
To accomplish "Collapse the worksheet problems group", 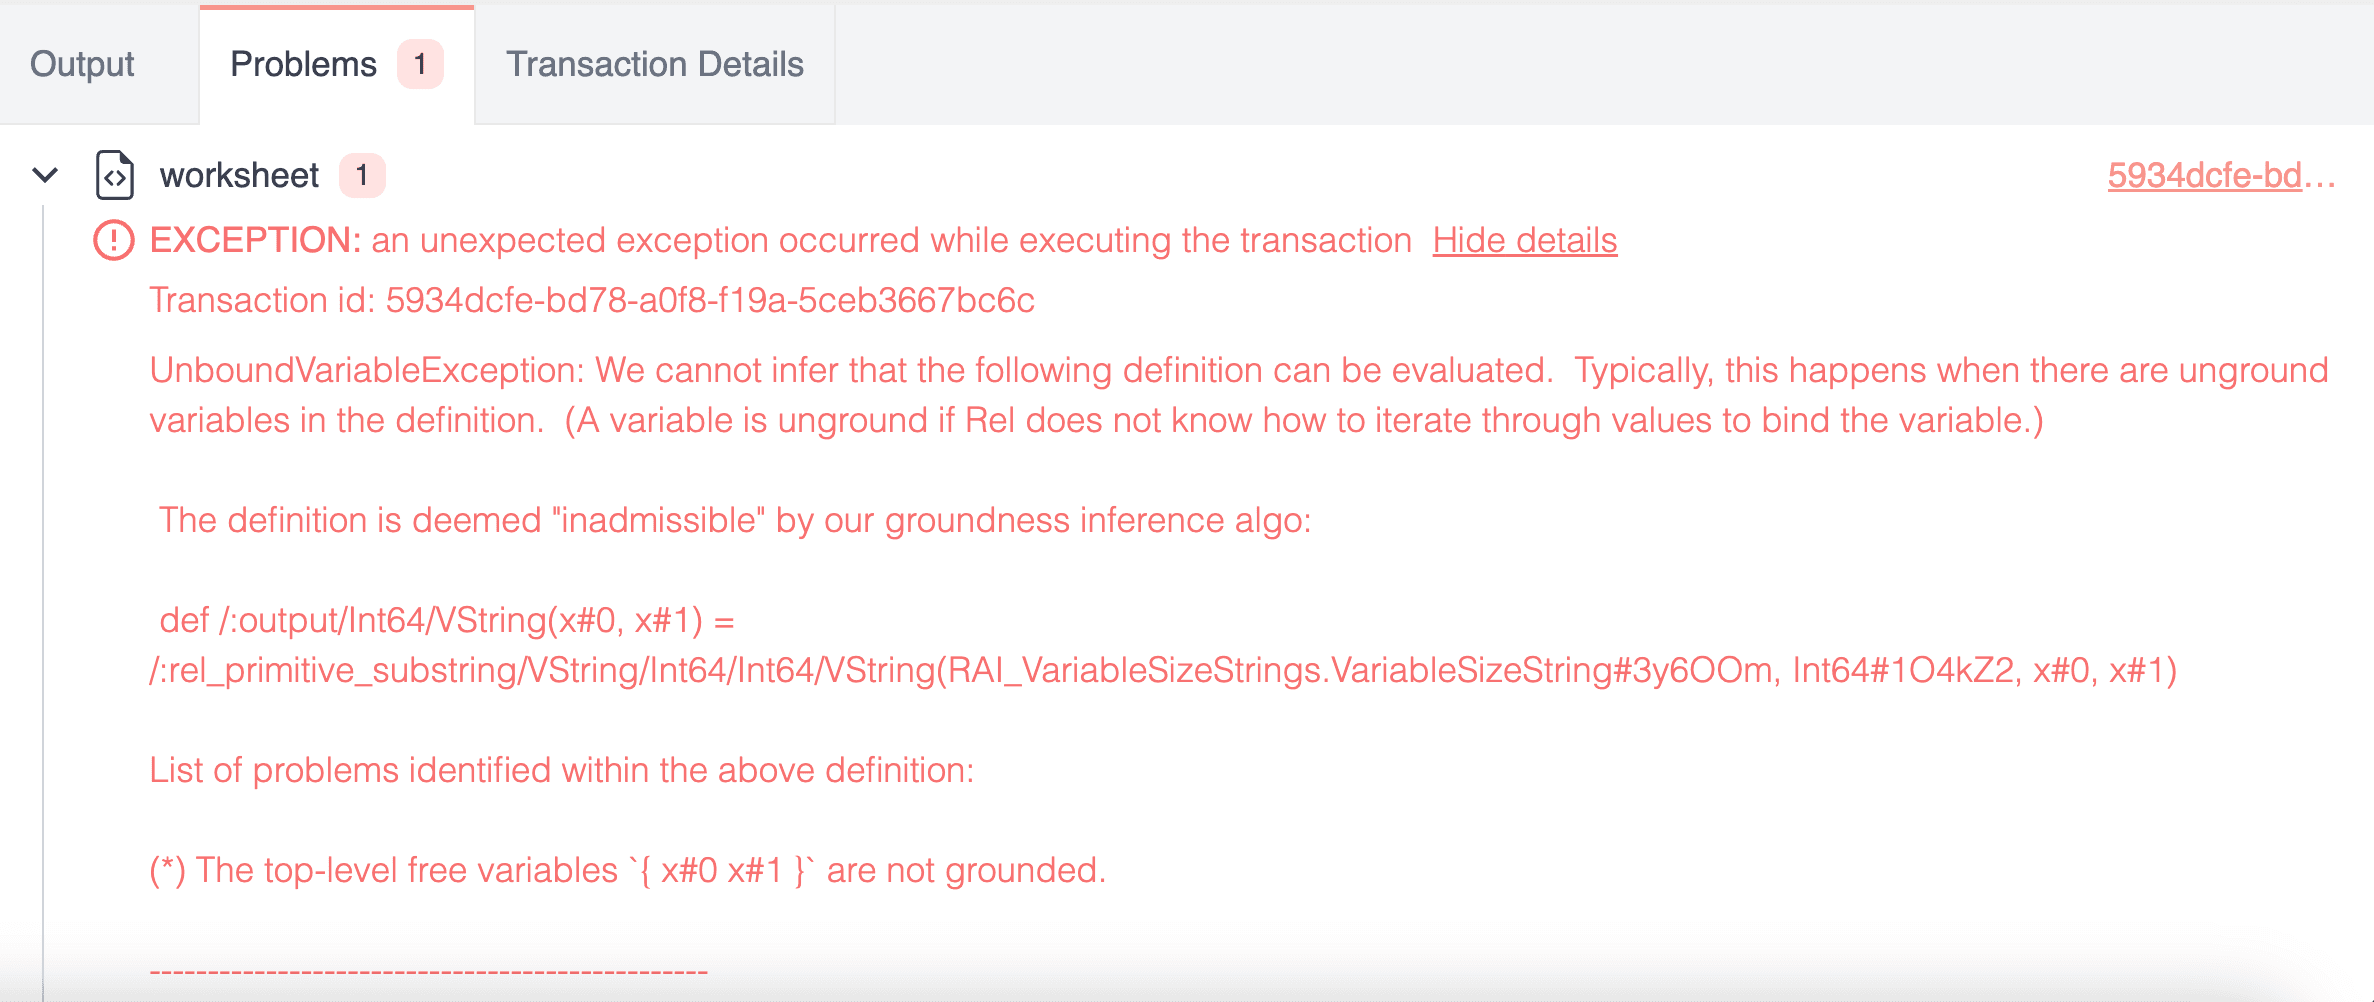I will 45,176.
